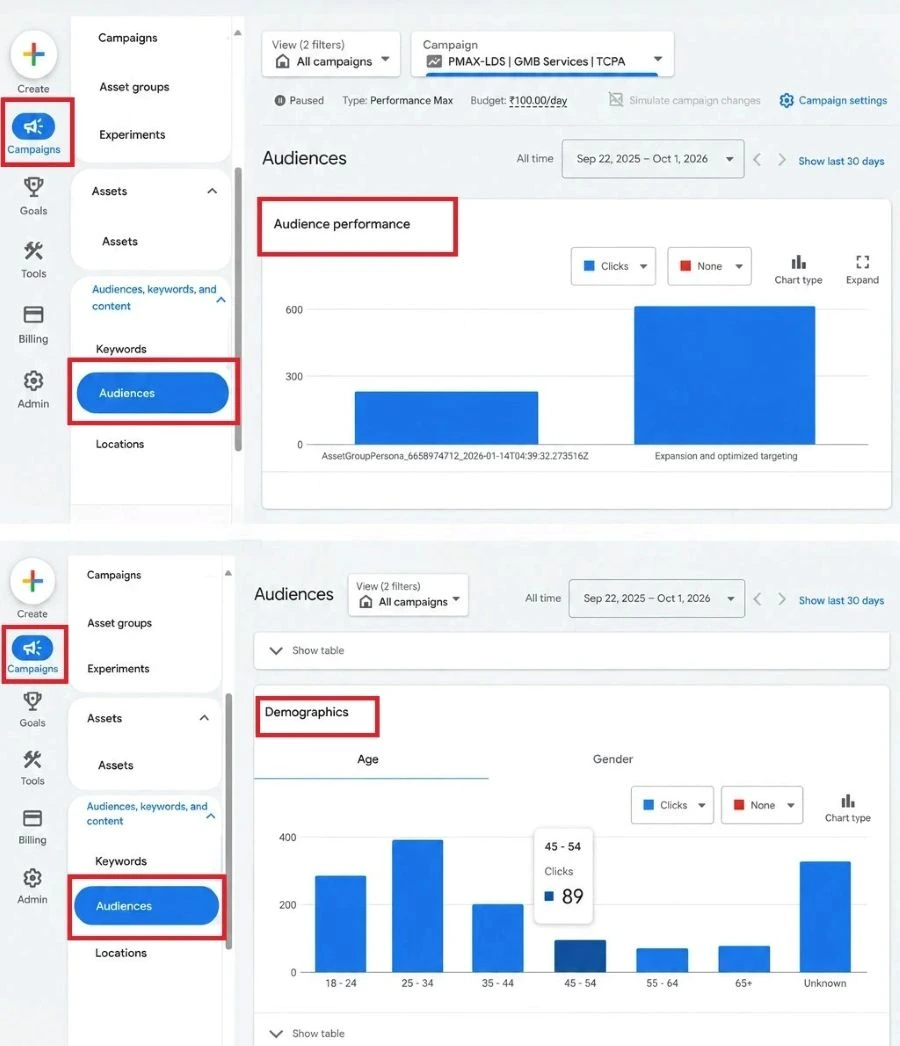Go to next date range in top panel
Screen dimensions: 900x1046
(x=781, y=159)
